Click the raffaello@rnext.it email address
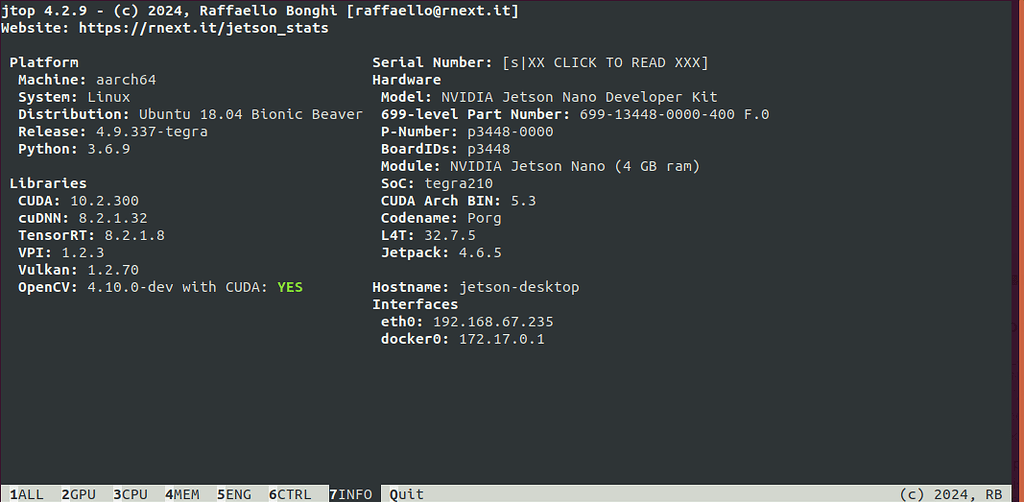The width and height of the screenshot is (1024, 502). pyautogui.click(x=433, y=11)
